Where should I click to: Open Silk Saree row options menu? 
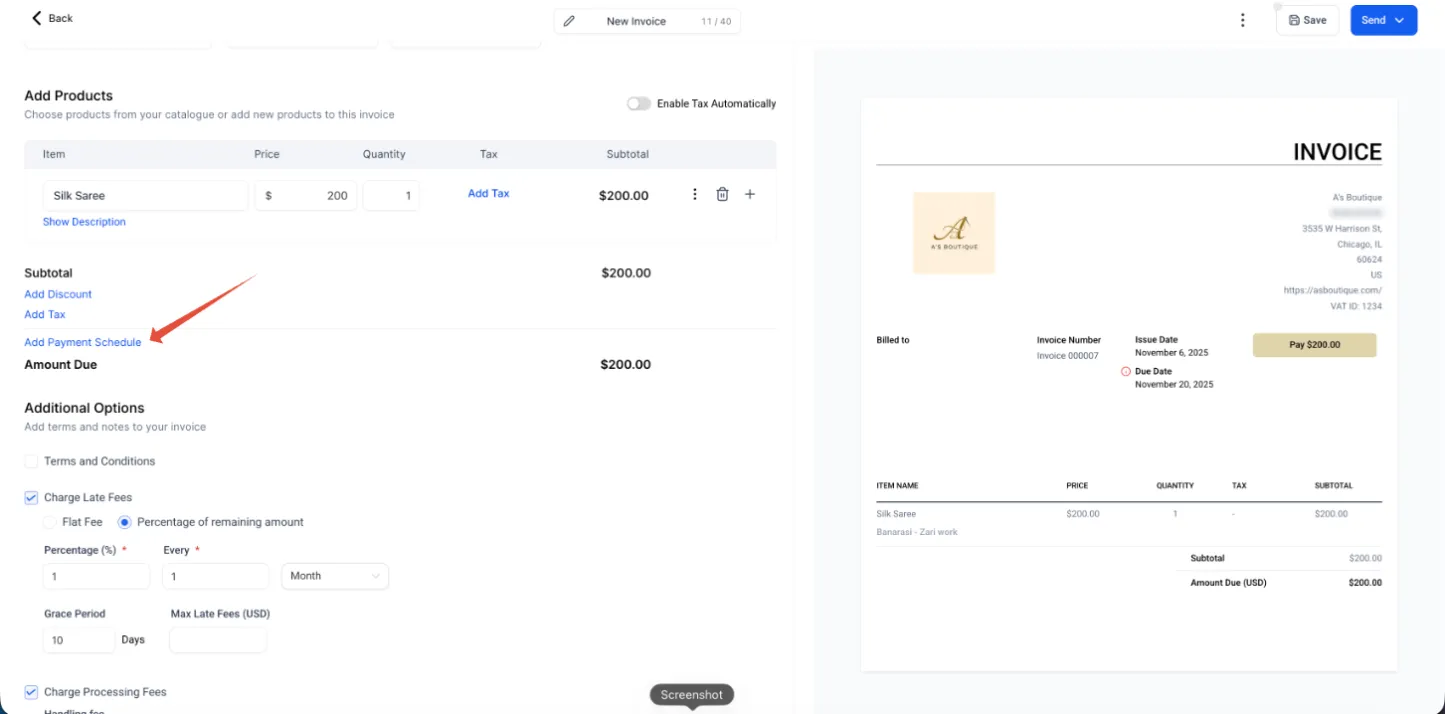pyautogui.click(x=695, y=194)
